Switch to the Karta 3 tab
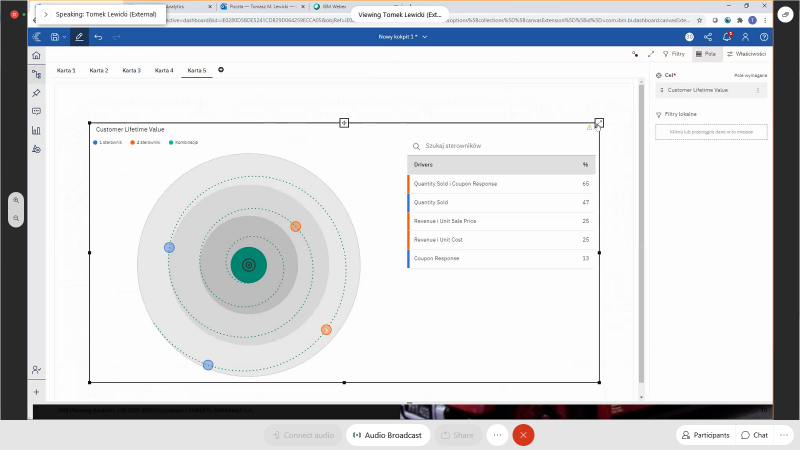This screenshot has height=450, width=800. tap(131, 70)
